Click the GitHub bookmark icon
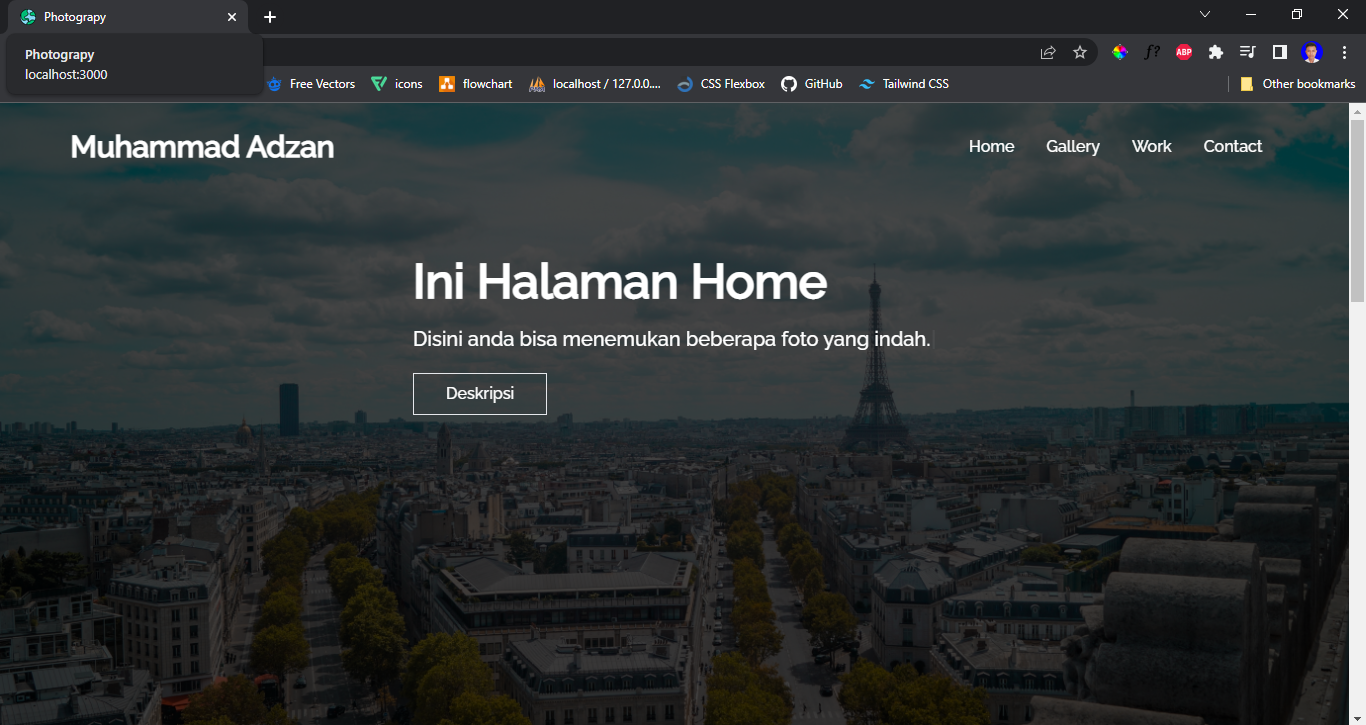The height and width of the screenshot is (725, 1366). click(x=789, y=84)
